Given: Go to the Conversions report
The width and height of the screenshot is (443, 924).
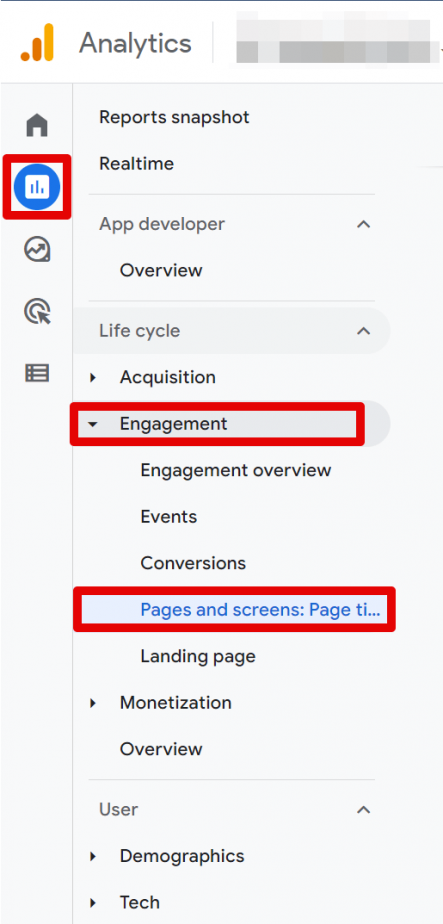Looking at the screenshot, I should coord(193,563).
